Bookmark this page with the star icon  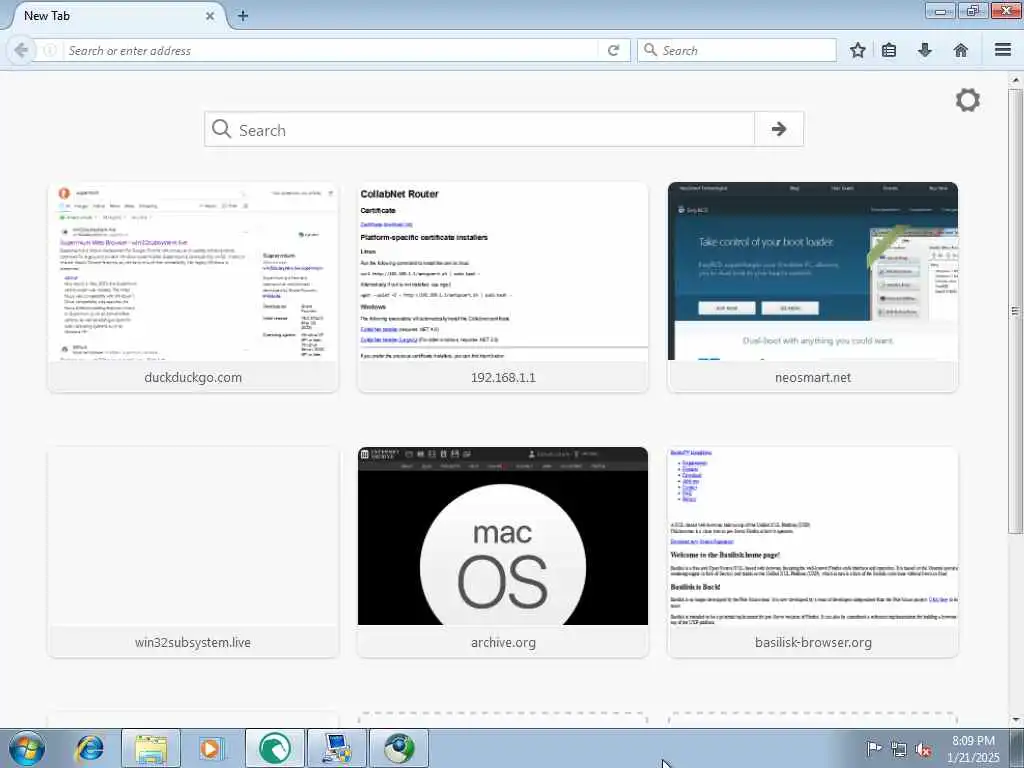857,50
